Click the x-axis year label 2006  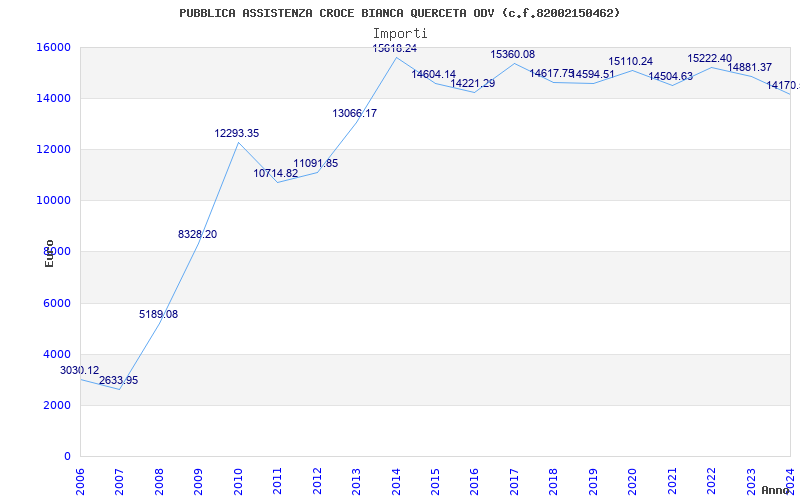[x=81, y=480]
